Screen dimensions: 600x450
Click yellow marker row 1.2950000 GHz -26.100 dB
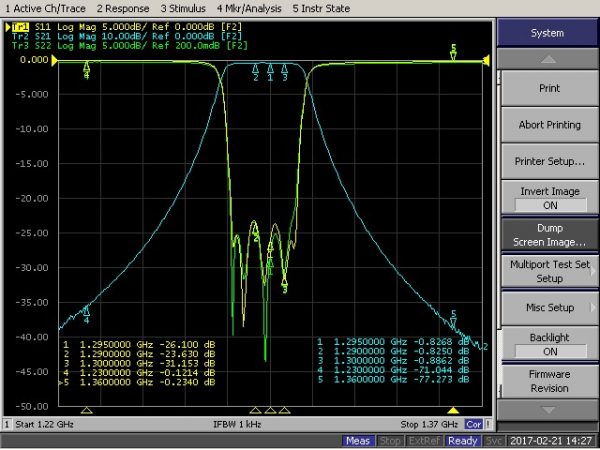[x=139, y=344]
